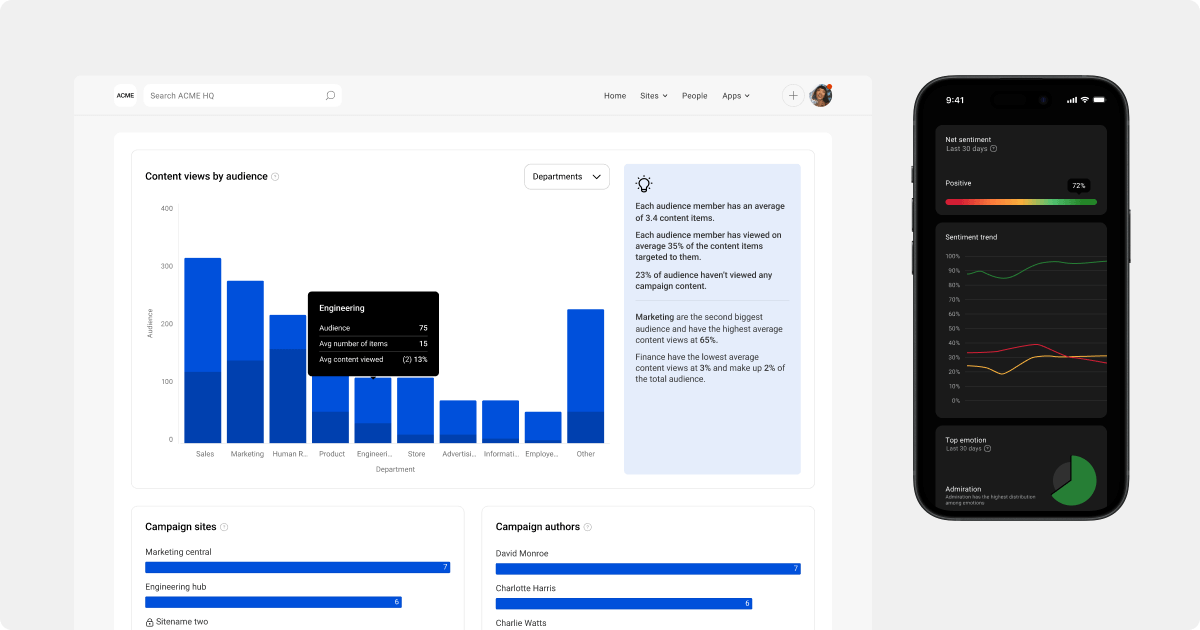The height and width of the screenshot is (630, 1200).
Task: Click the tooltip's Avg content viewed row
Action: [x=373, y=359]
